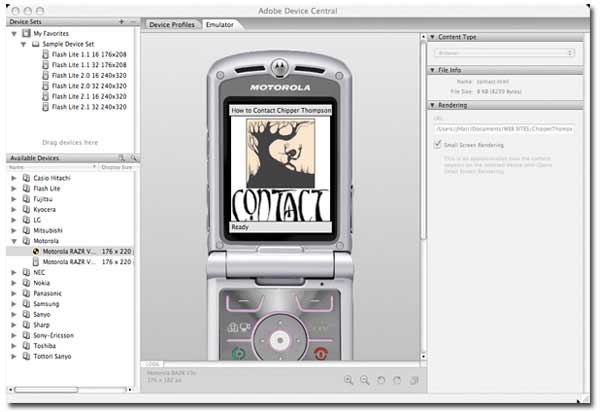Toggle Small Screen Rendering checkbox
This screenshot has width=600, height=412.
437,144
